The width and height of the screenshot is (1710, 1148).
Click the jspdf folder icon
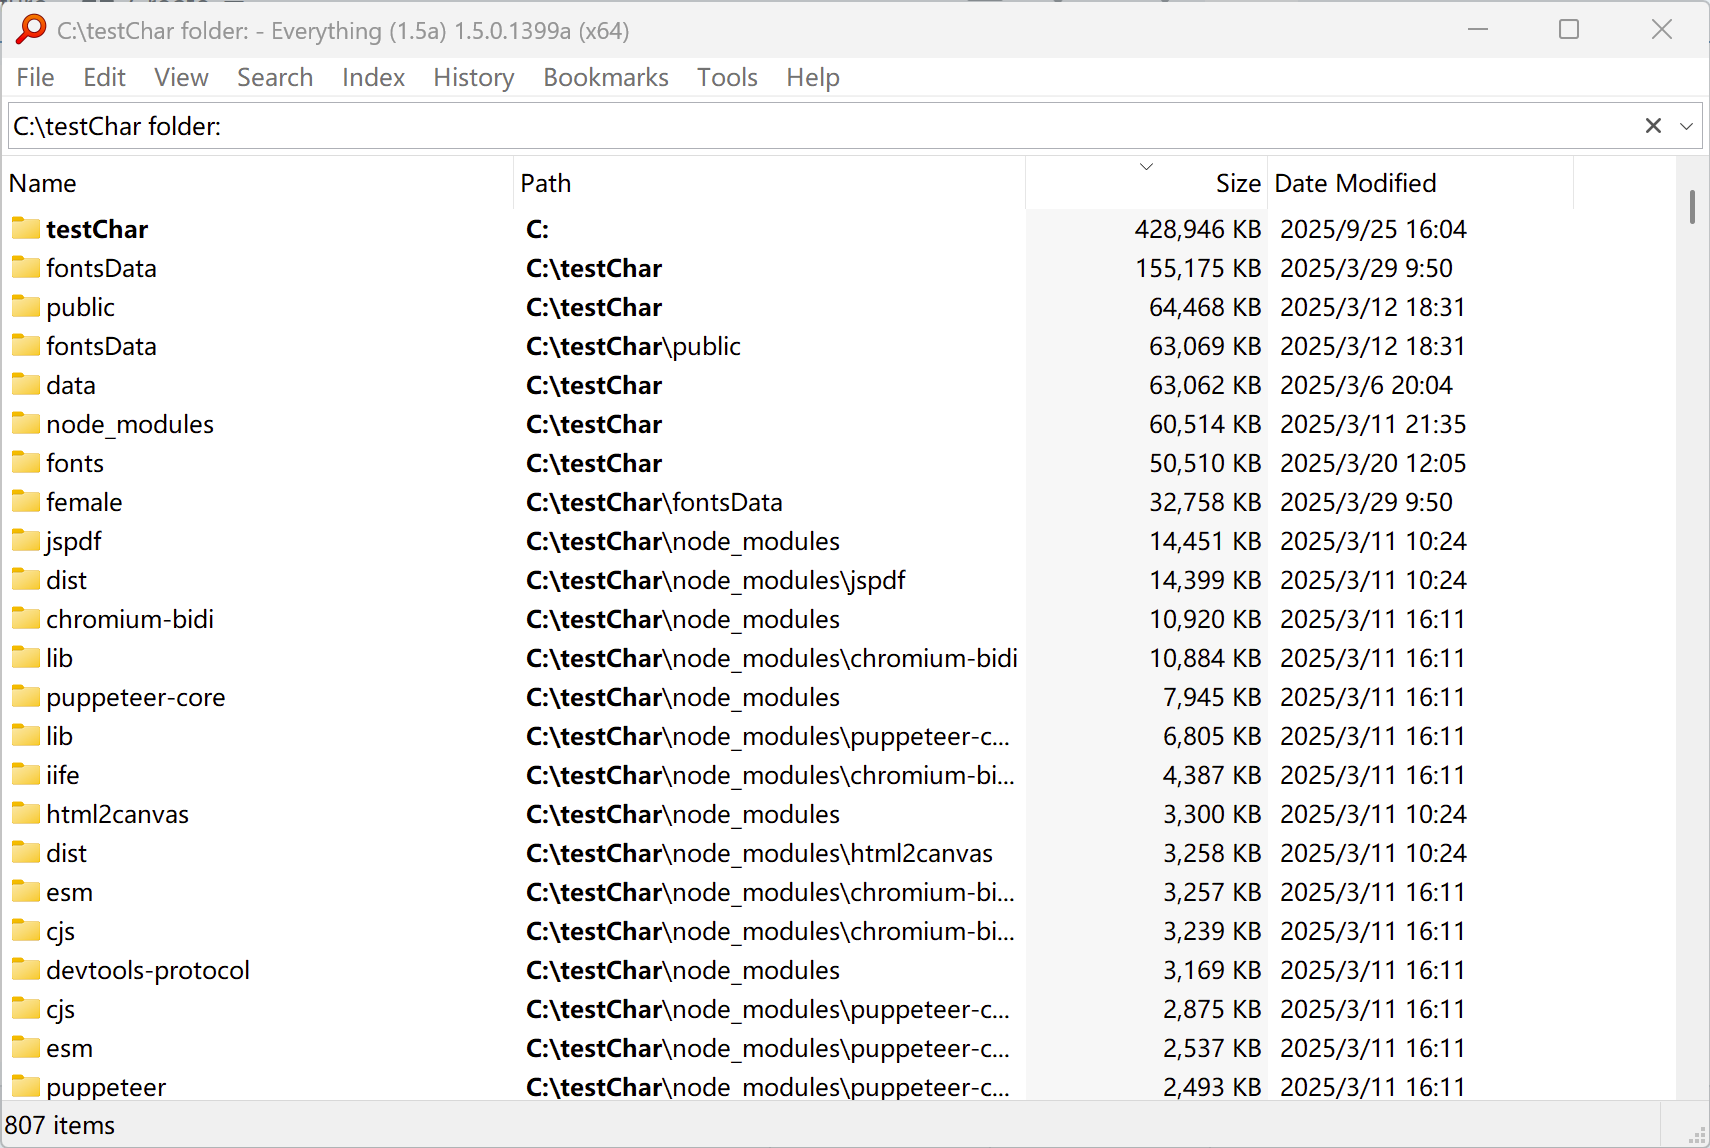[26, 541]
